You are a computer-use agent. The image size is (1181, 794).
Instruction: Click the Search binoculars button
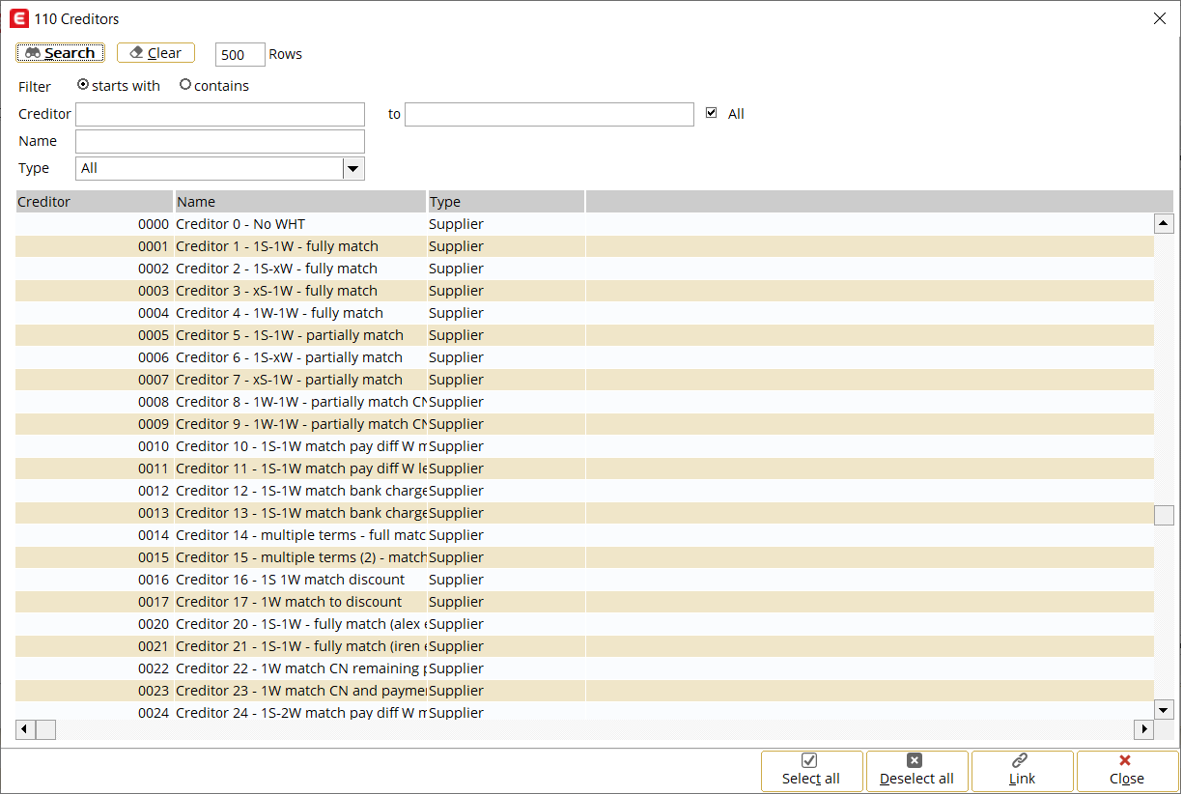(60, 53)
